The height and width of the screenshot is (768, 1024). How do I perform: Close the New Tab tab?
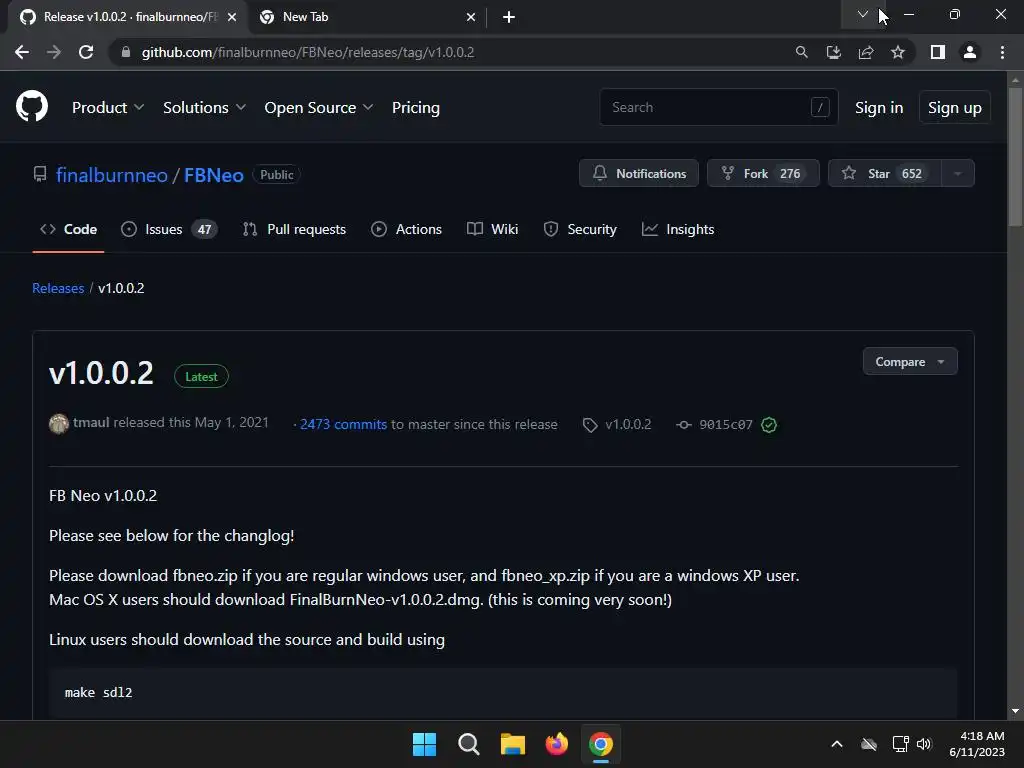pos(471,17)
